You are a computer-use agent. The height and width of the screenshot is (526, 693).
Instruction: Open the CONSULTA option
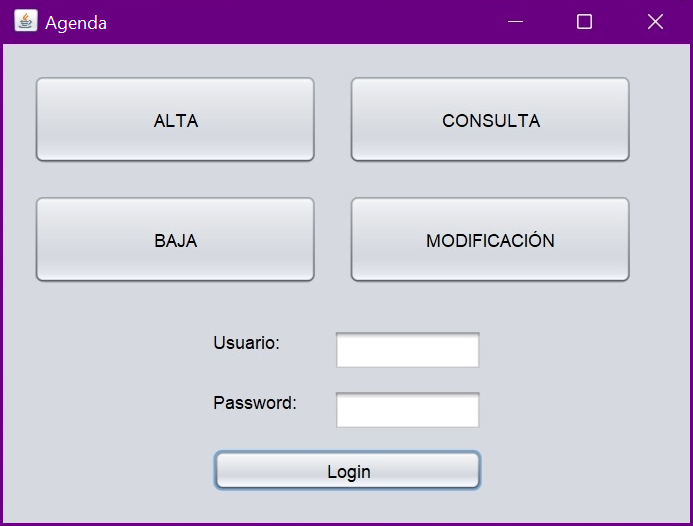click(x=490, y=120)
